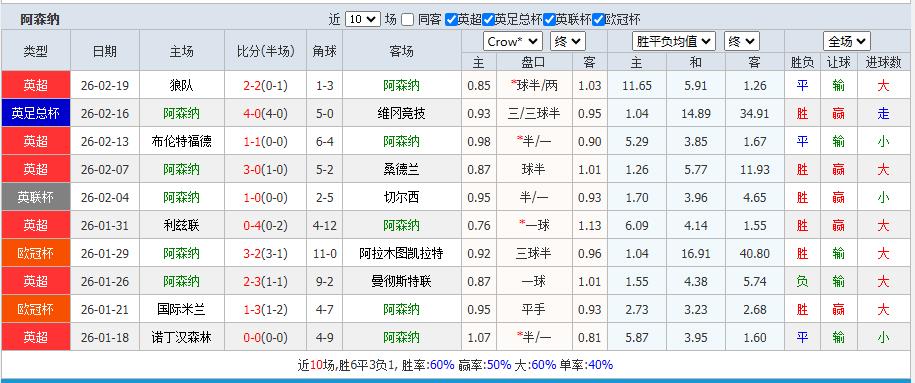Click the corner count 4-12

point(324,225)
